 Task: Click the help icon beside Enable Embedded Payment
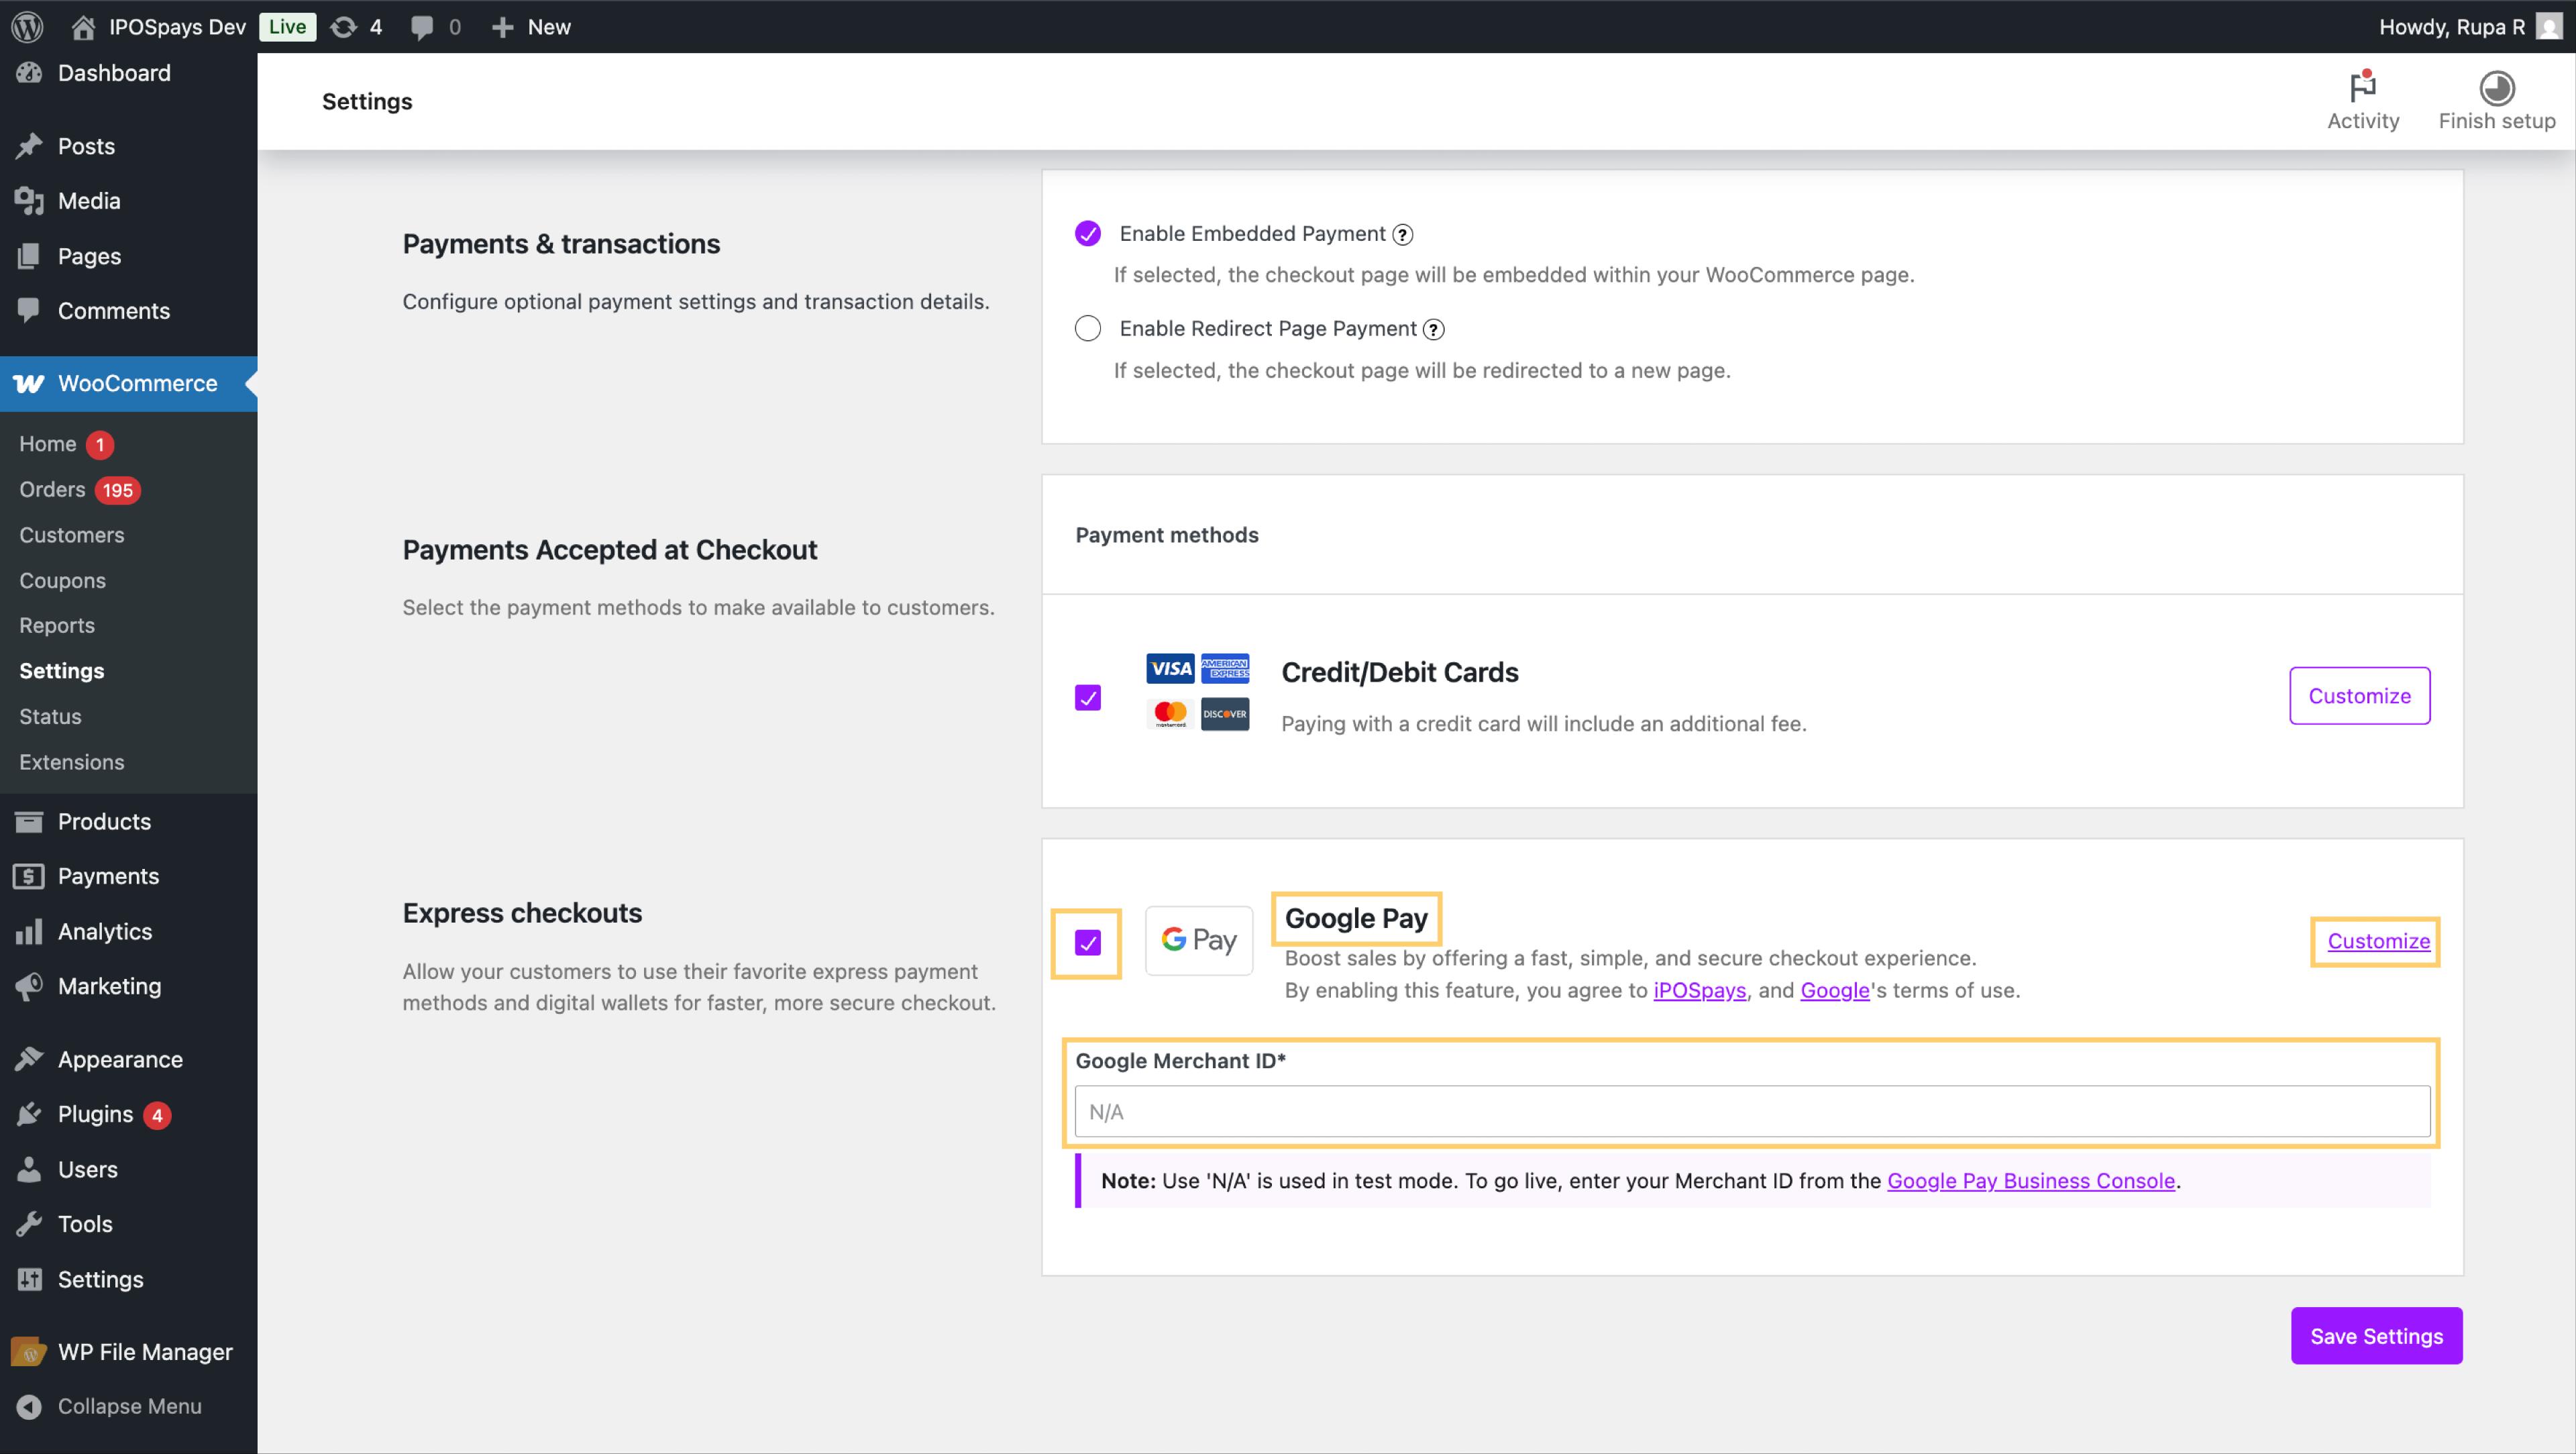tap(1403, 235)
